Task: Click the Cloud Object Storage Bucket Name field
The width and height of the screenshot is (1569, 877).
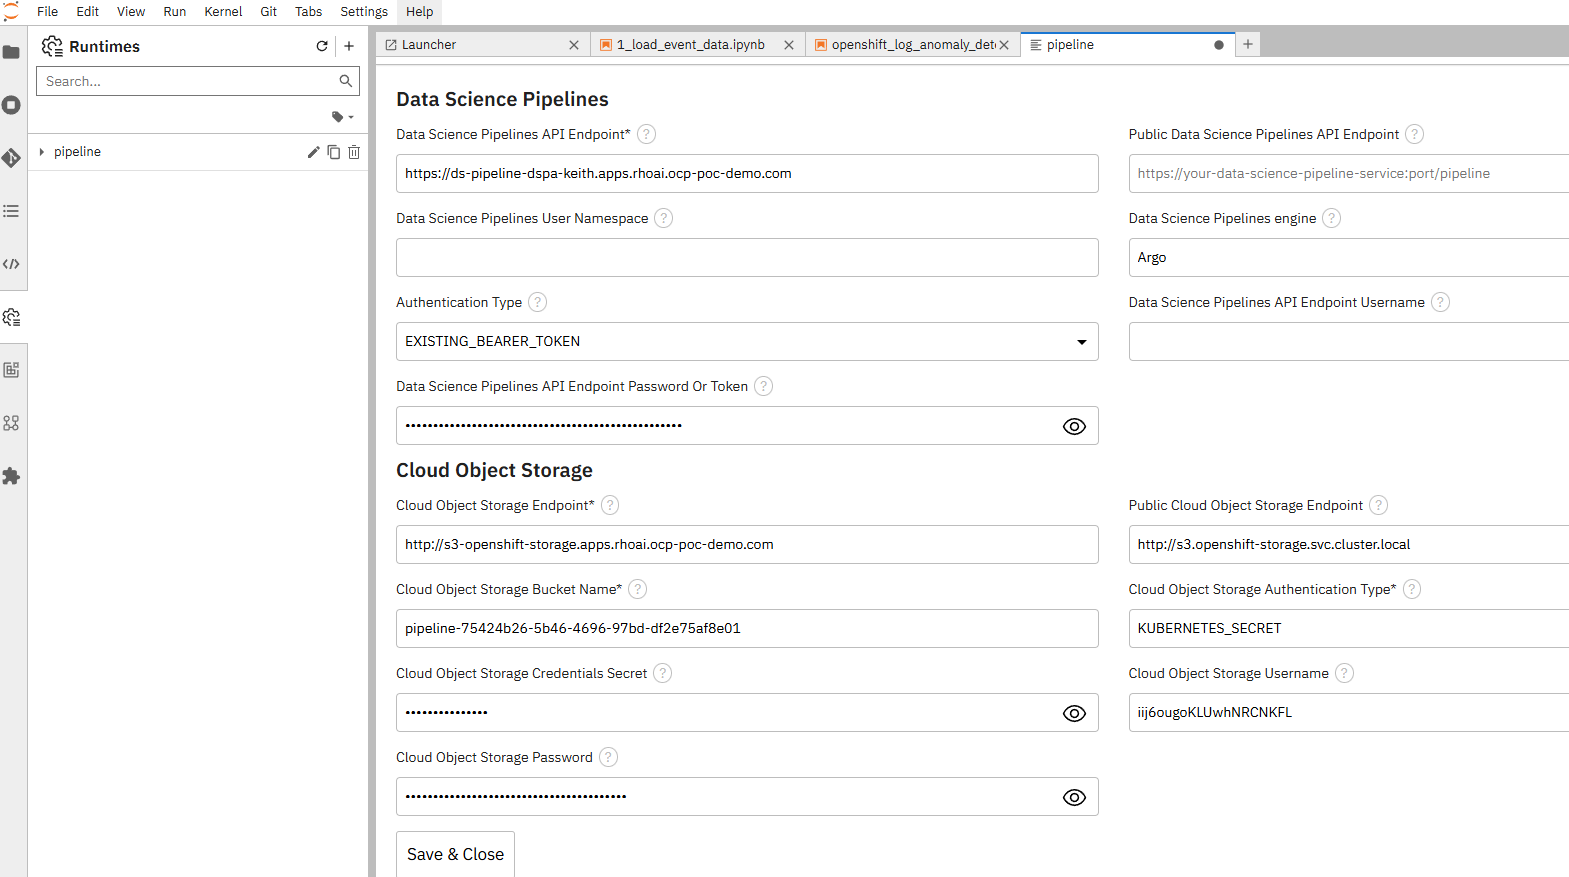Action: click(x=746, y=629)
